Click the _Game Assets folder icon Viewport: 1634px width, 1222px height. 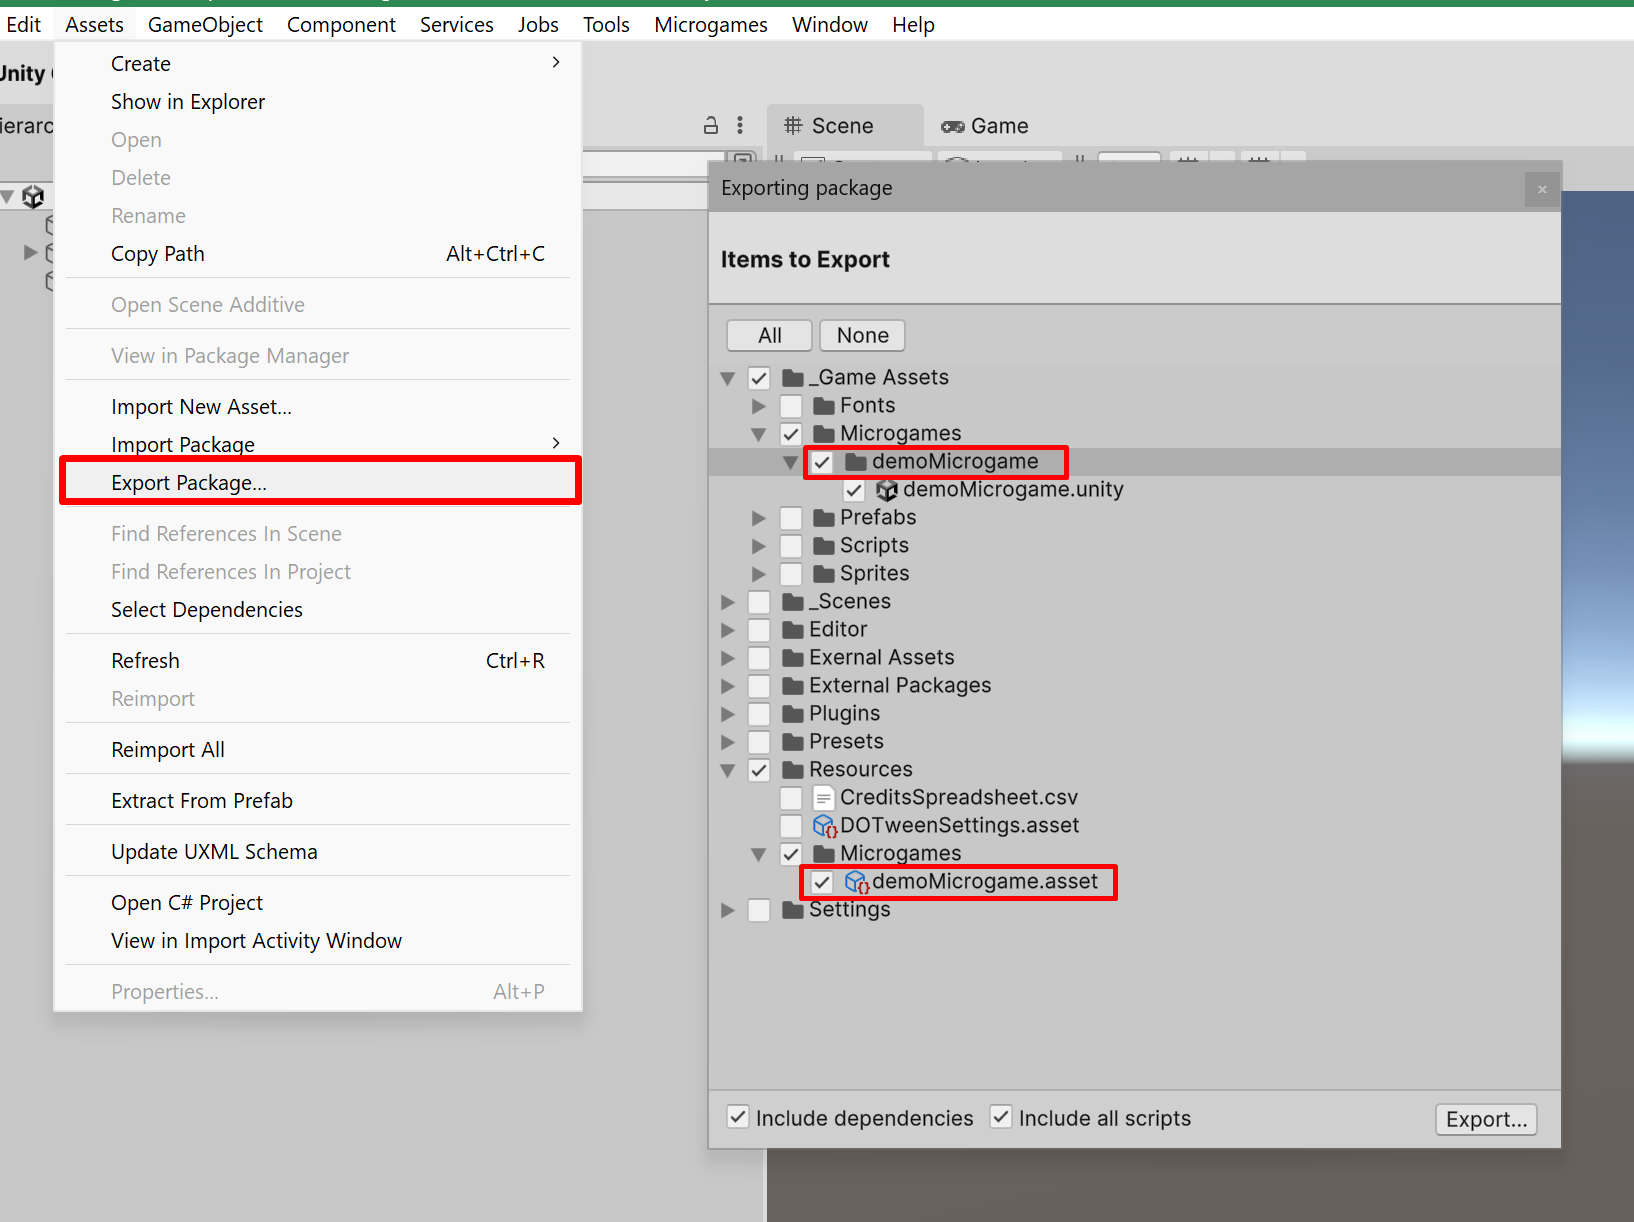pyautogui.click(x=793, y=378)
